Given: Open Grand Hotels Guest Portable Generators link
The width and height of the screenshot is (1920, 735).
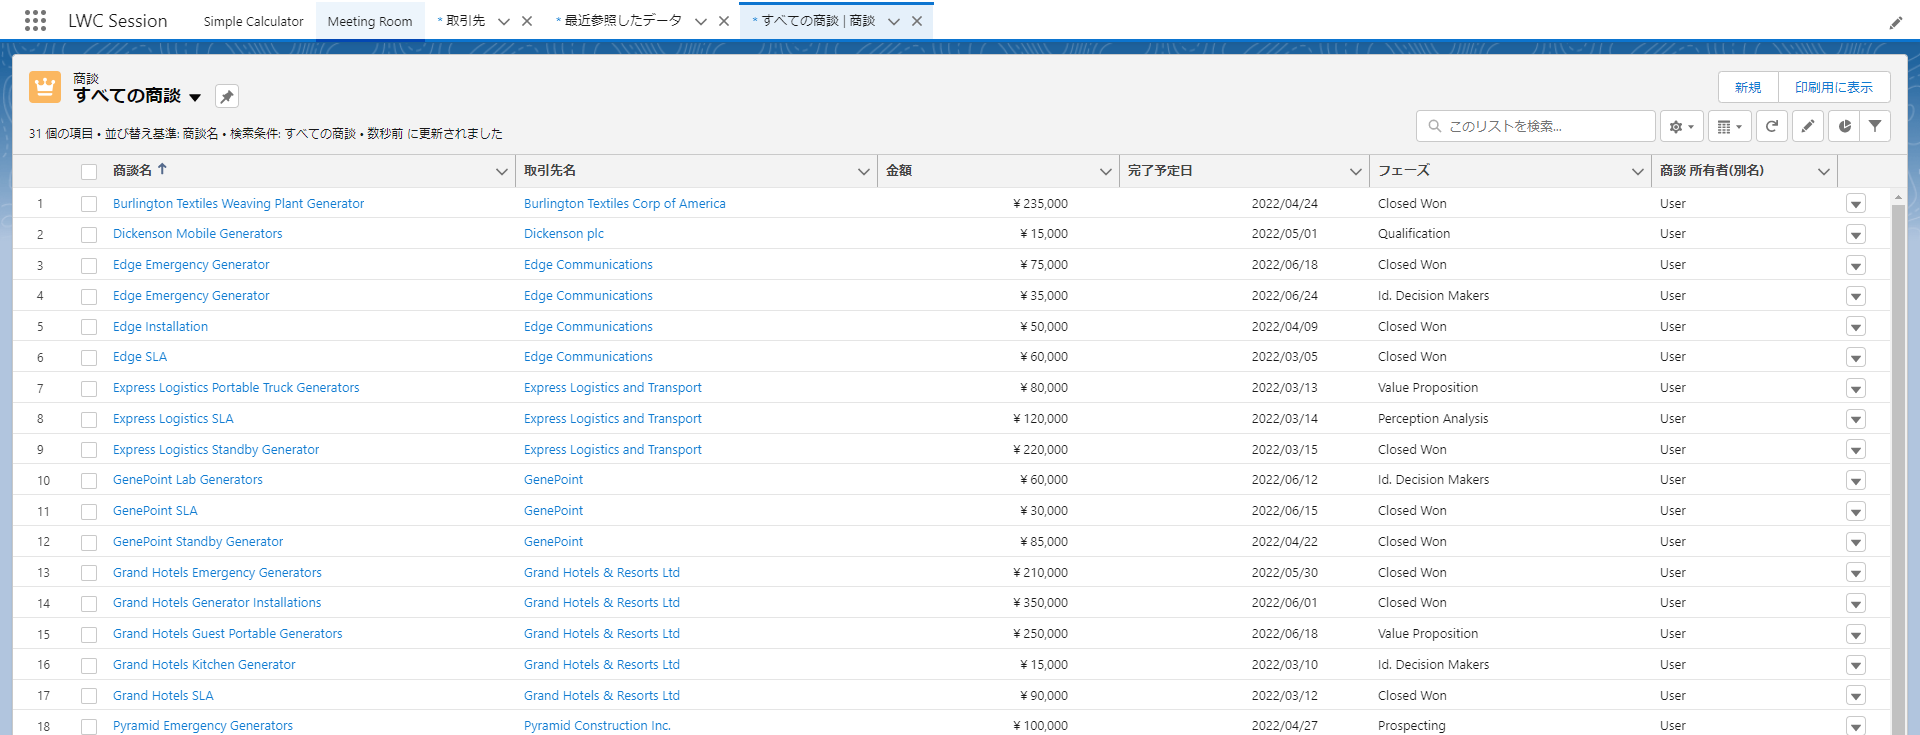Looking at the screenshot, I should (228, 634).
